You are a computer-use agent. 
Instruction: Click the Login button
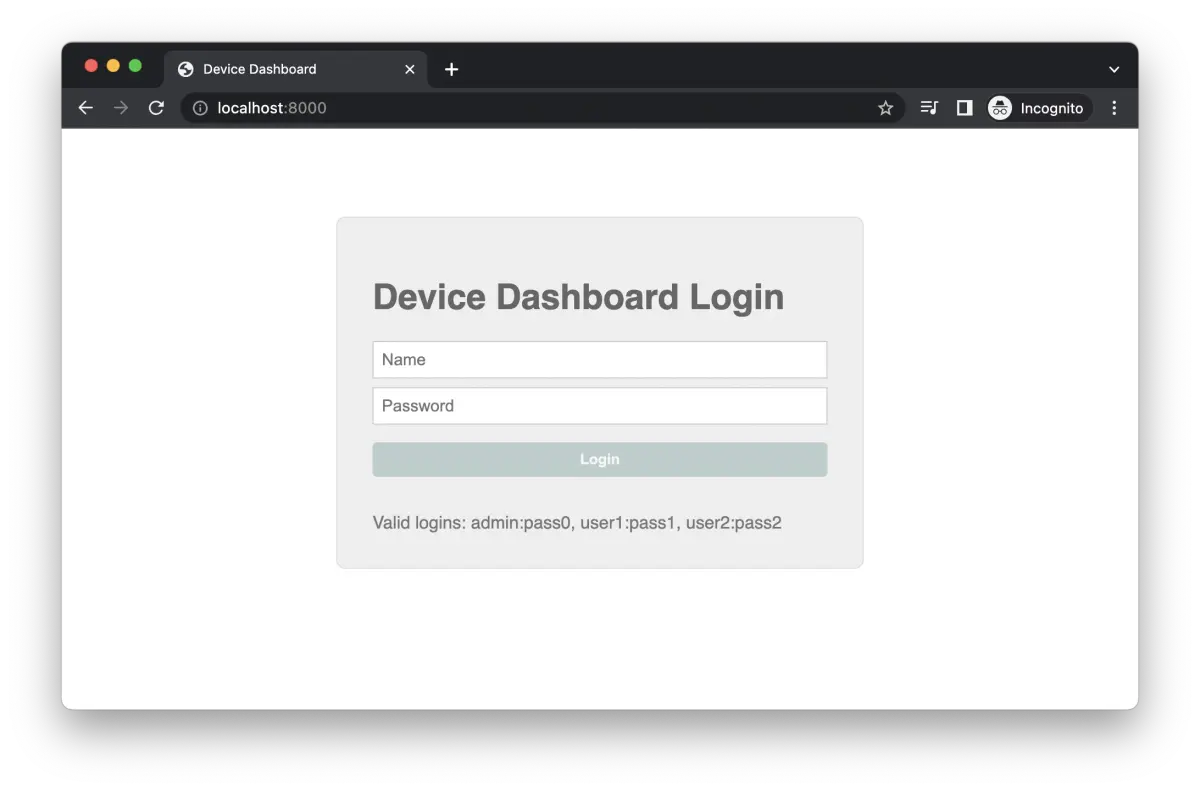[x=600, y=459]
